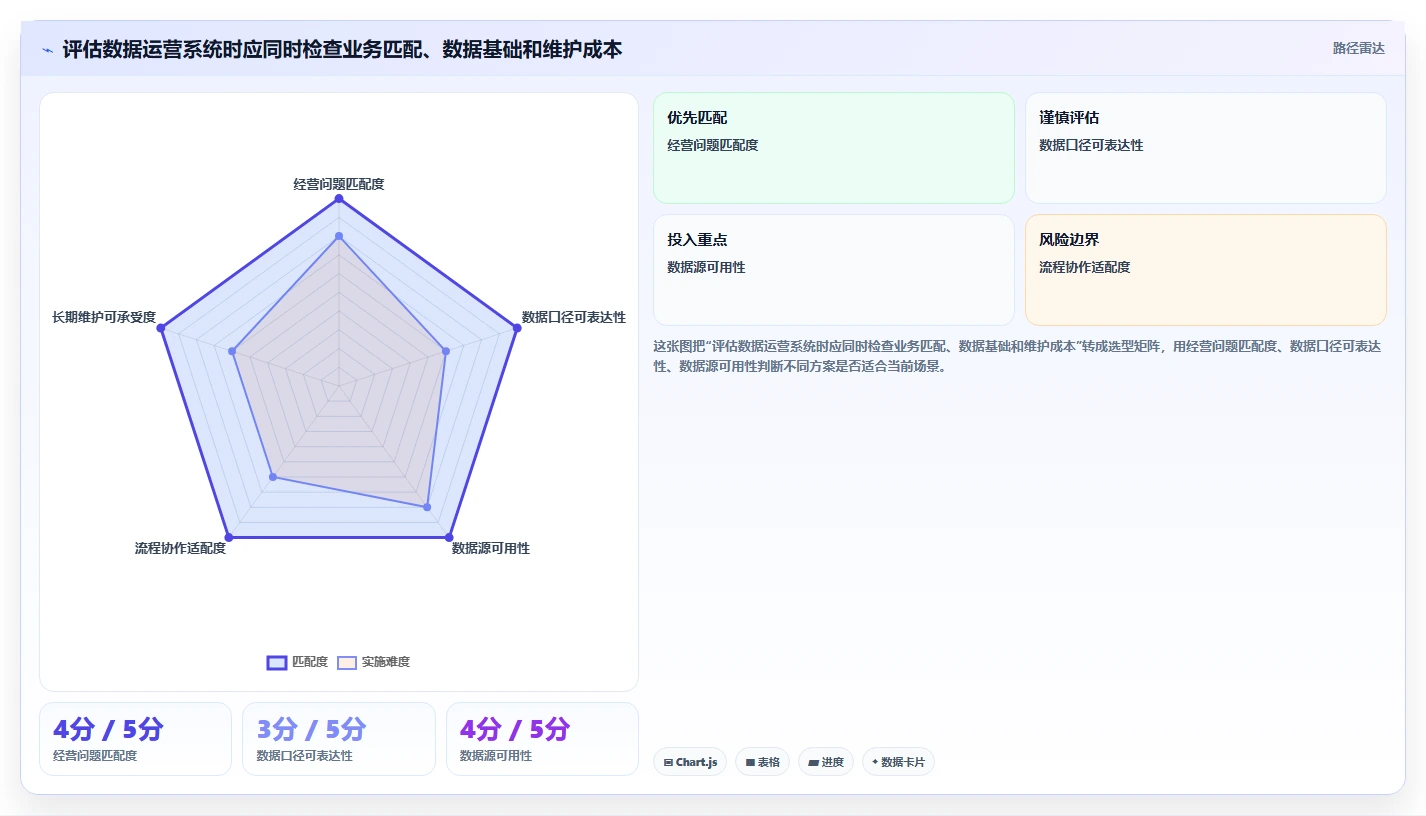
Task: Open the 投入重点 card
Action: [x=834, y=270]
